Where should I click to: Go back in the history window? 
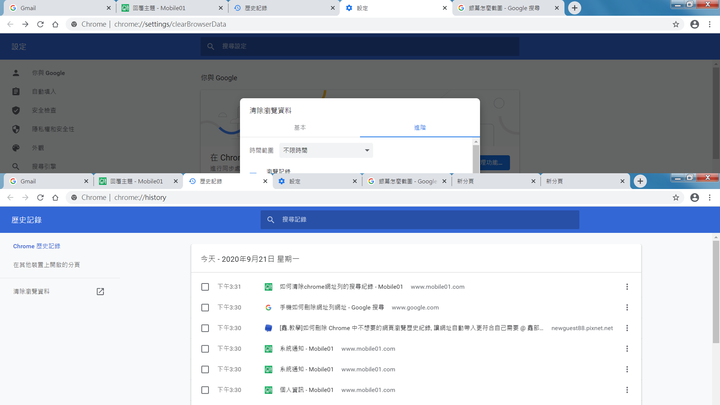pos(10,197)
